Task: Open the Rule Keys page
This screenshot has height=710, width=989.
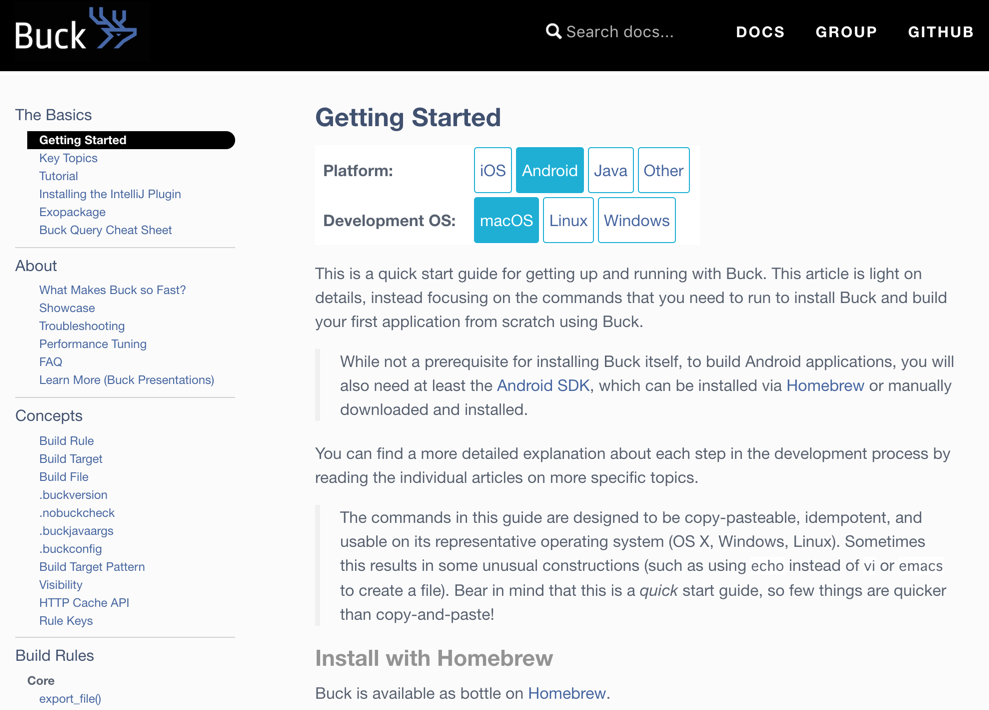Action: (66, 620)
